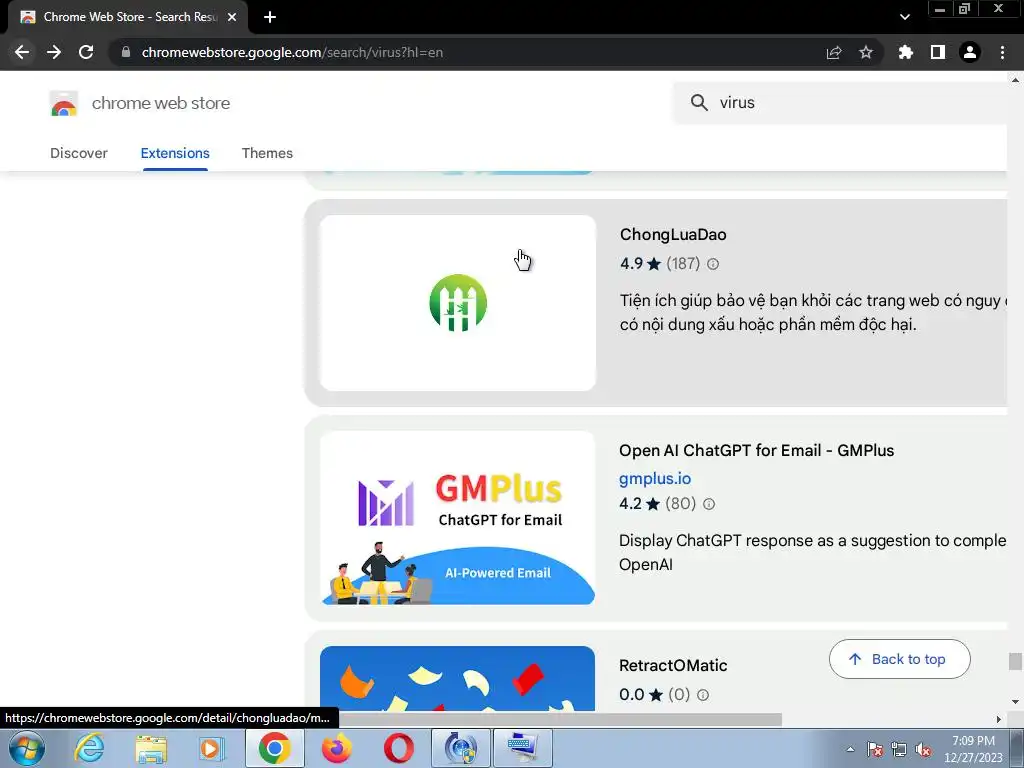Show rating info for ChongLuaDao
Image resolution: width=1024 pixels, height=768 pixels.
713,264
